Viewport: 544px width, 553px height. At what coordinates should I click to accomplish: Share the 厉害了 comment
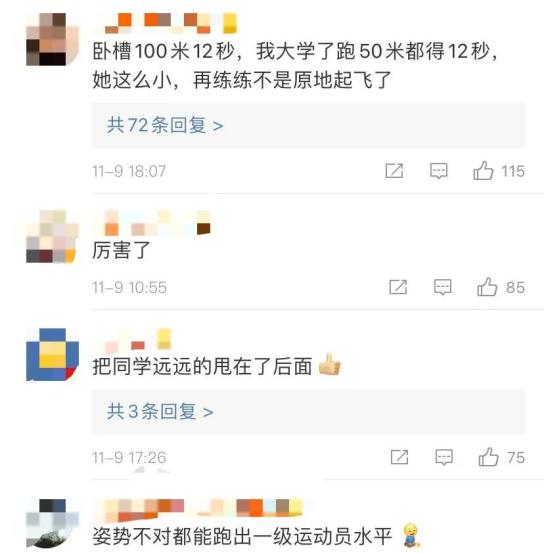click(398, 287)
